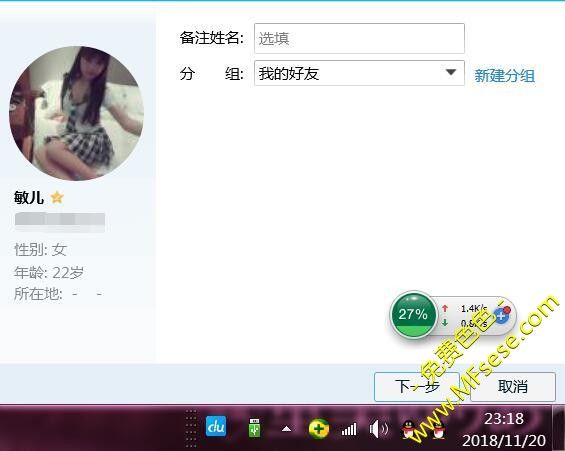Open the taskbar clock and date
Viewport: 565px width, 451px height.
[504, 429]
